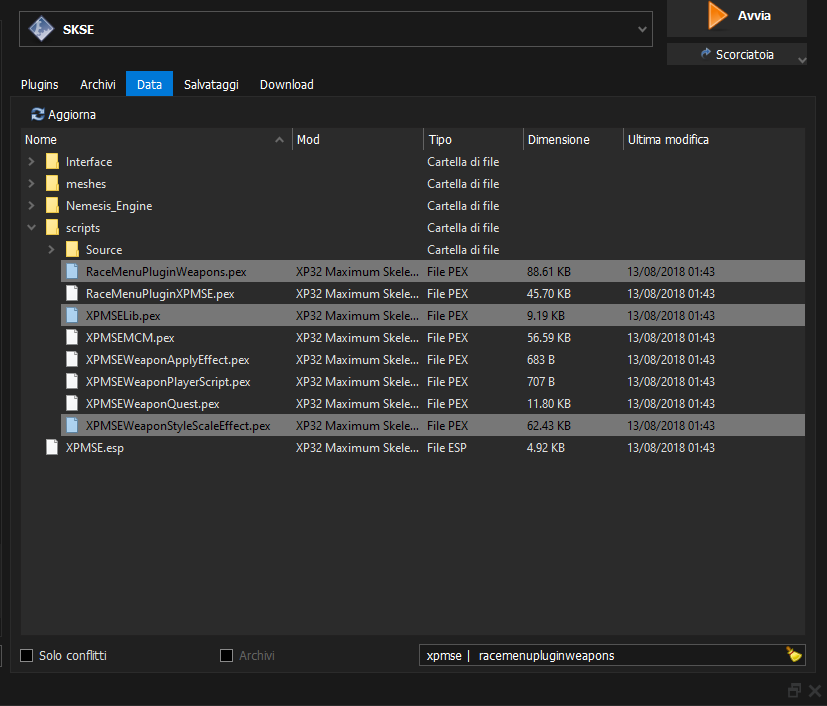Click the Mod cell of XPMSE.esp
The width and height of the screenshot is (827, 706).
coord(357,448)
